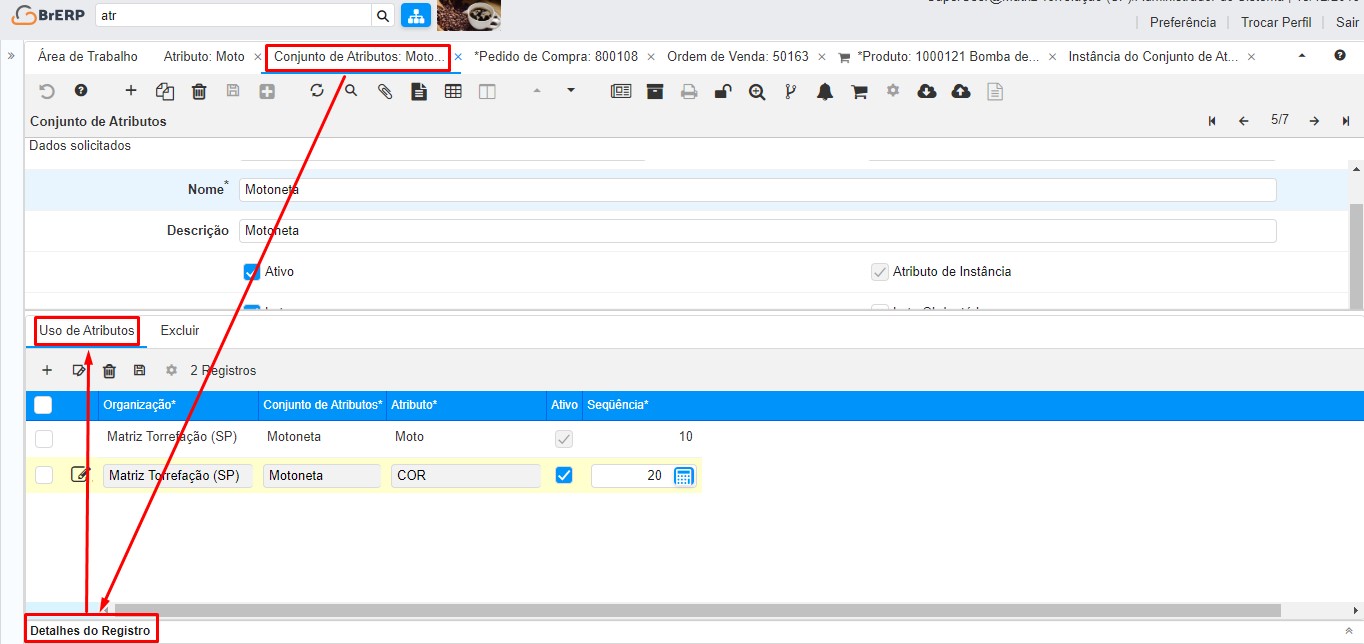This screenshot has width=1364, height=644.
Task: Check the select-all checkbox in grid header
Action: point(43,405)
